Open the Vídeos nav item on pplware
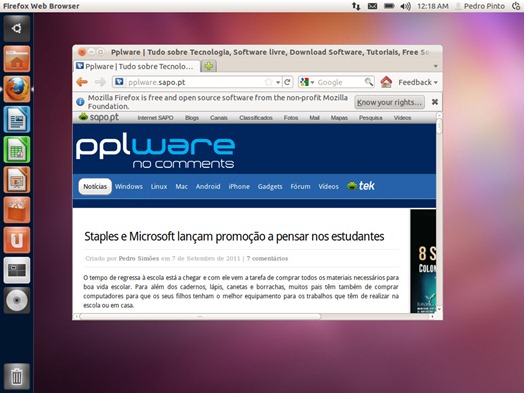The width and height of the screenshot is (524, 393). coord(328,186)
